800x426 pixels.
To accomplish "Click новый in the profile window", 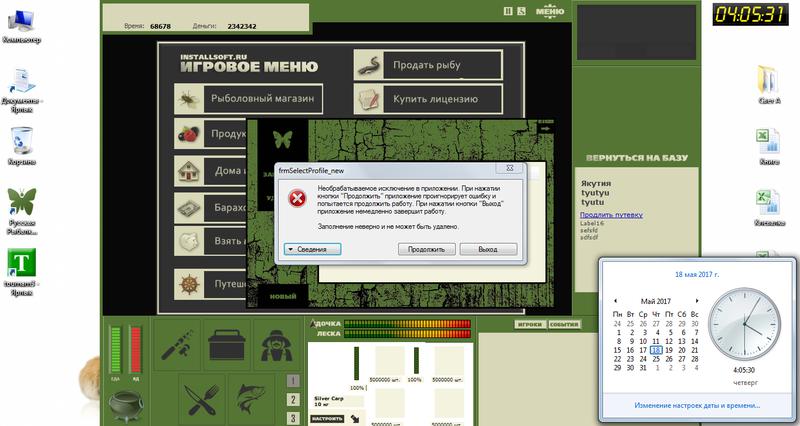I will pos(283,296).
